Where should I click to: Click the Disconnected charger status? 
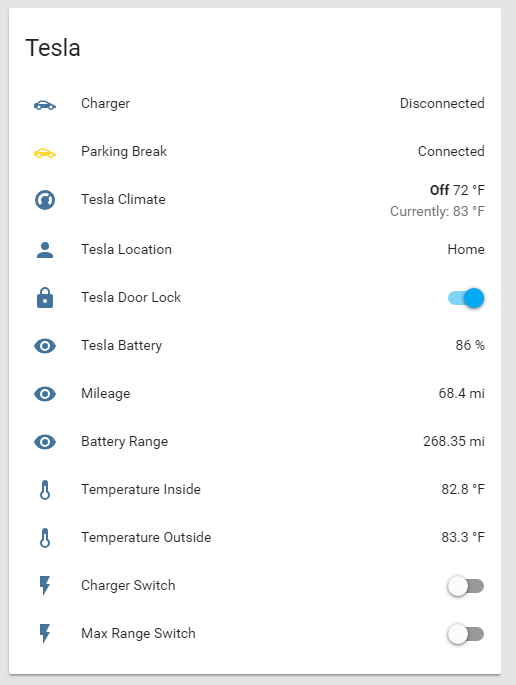click(442, 103)
